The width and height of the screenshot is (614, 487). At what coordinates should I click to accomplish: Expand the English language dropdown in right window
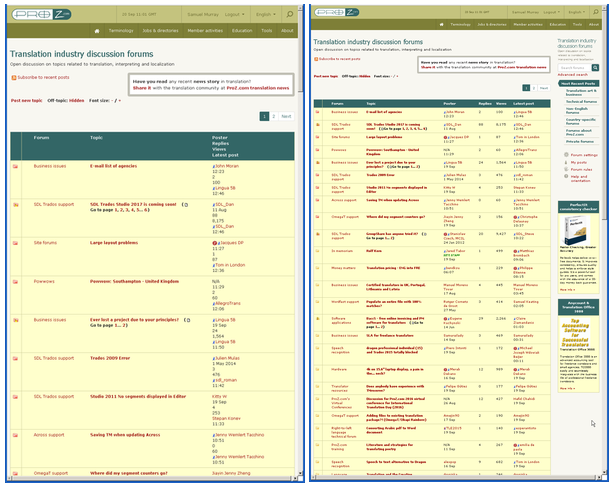coord(577,12)
